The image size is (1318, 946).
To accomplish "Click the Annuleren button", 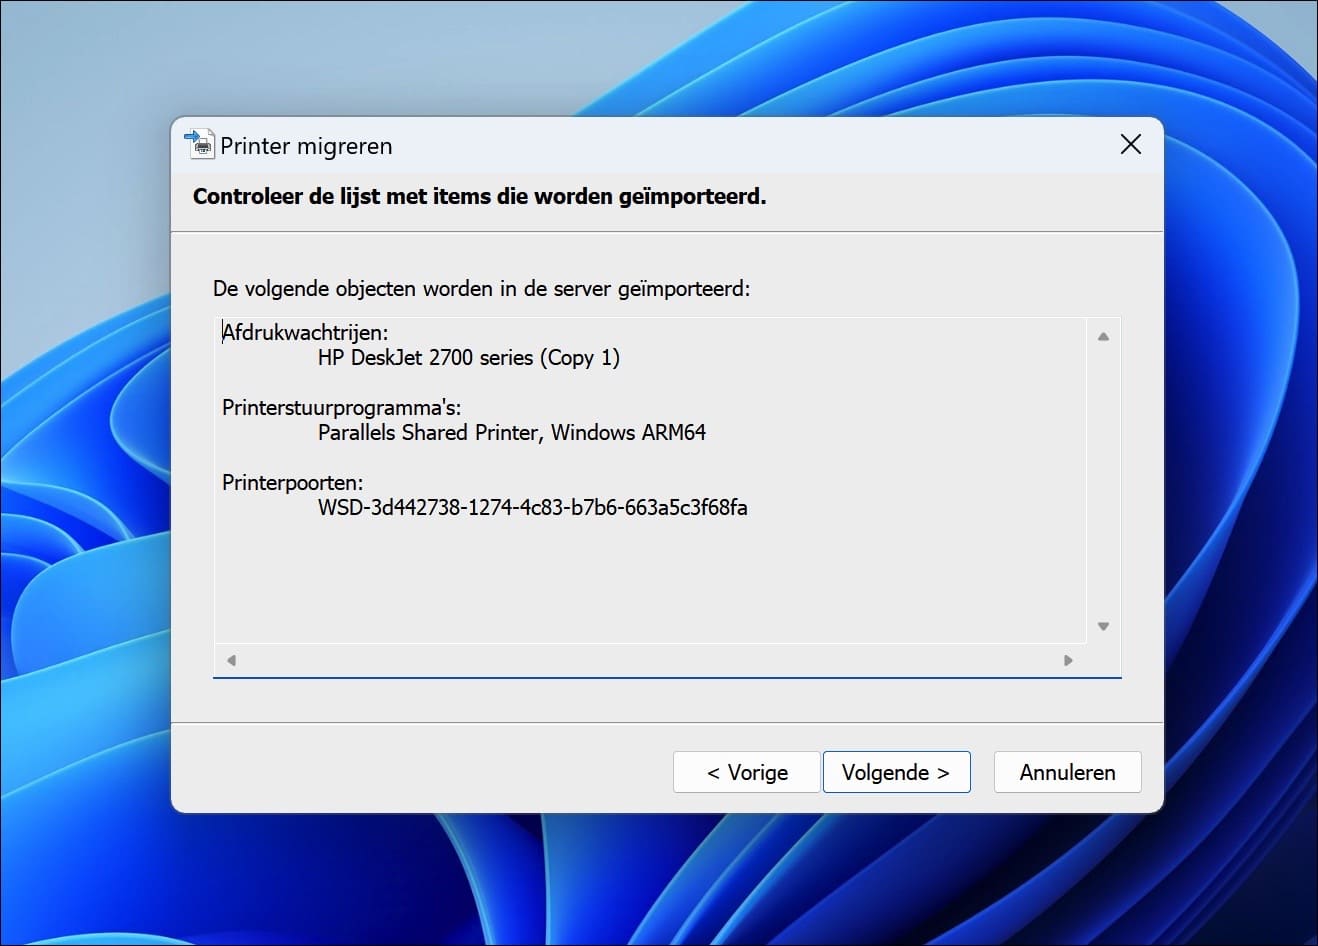I will click(1067, 772).
